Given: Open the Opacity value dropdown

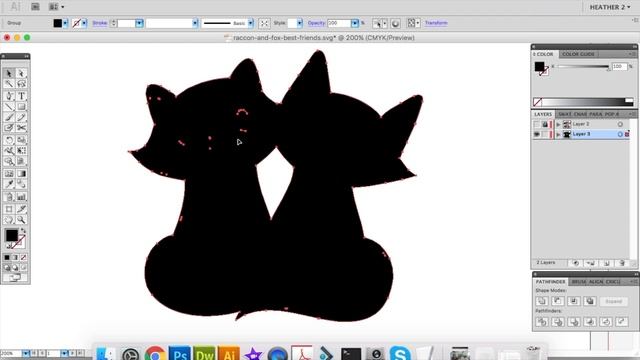Looking at the screenshot, I should pos(355,23).
